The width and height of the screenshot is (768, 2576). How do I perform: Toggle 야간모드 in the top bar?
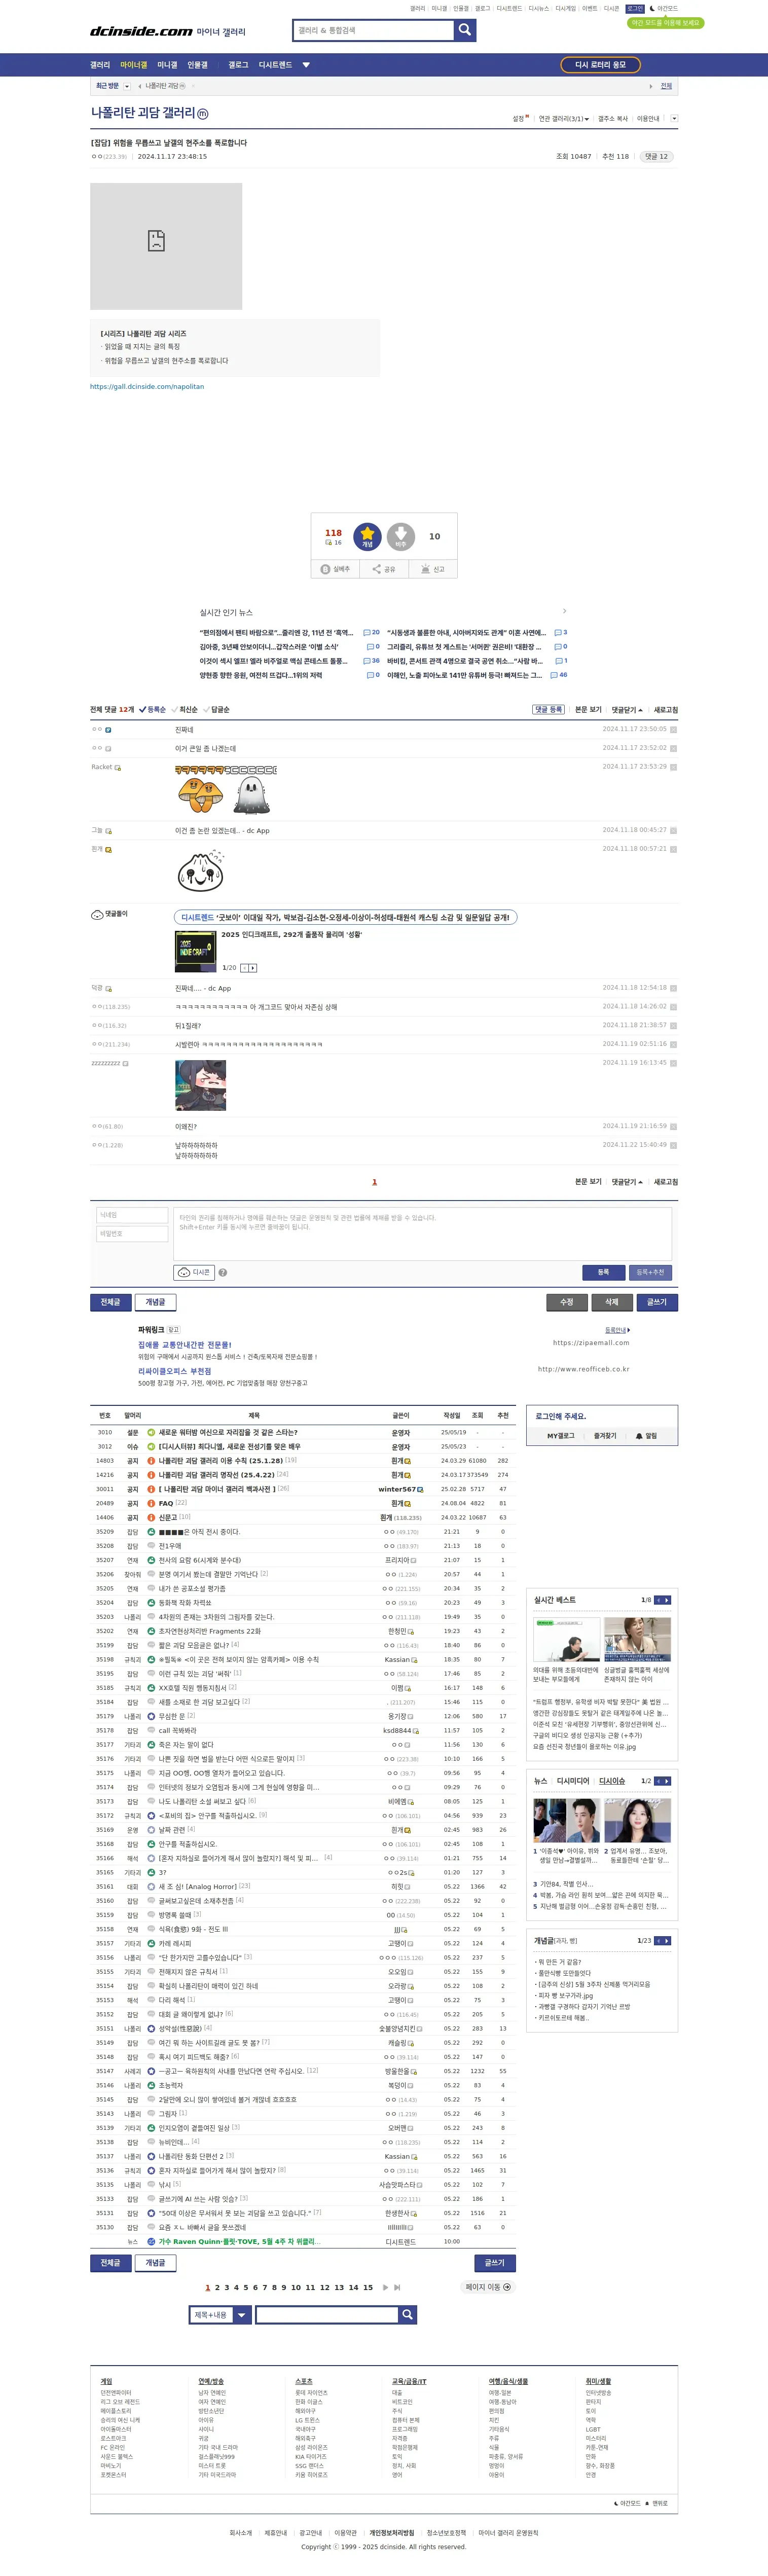(663, 8)
